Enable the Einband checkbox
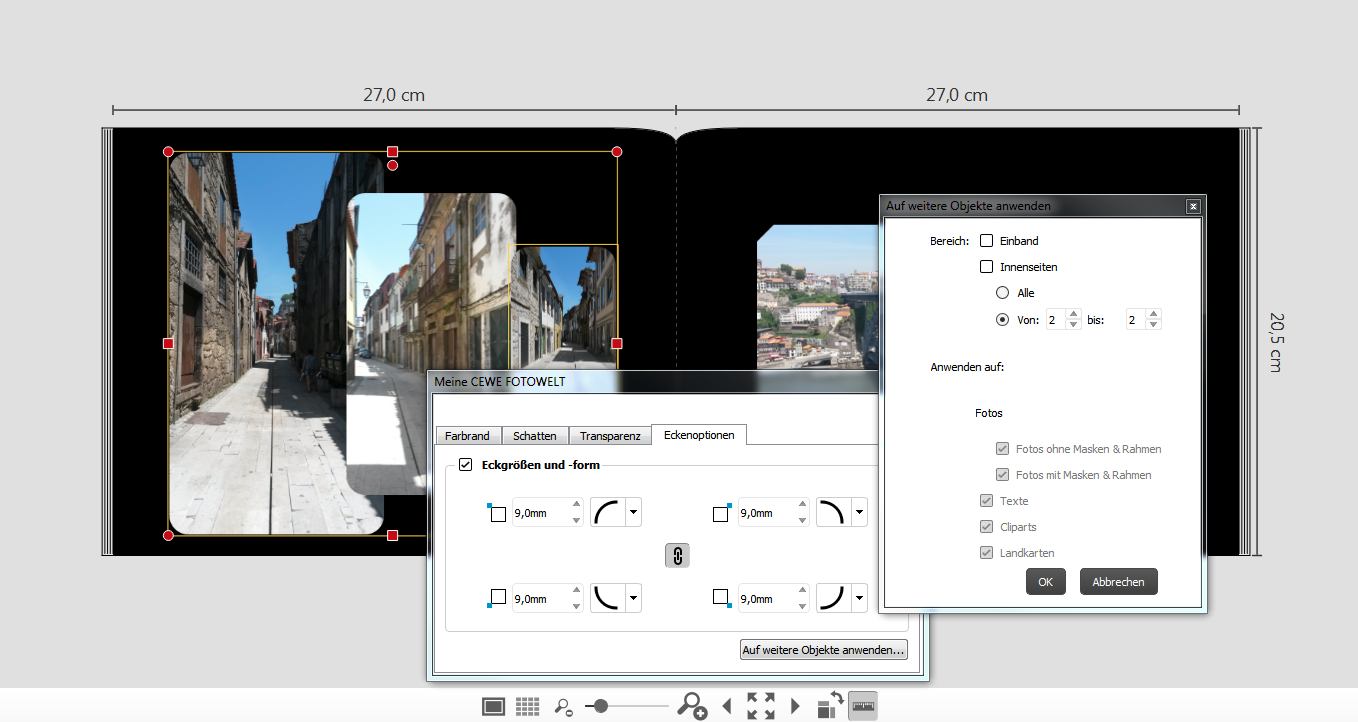The height and width of the screenshot is (722, 1358). [987, 241]
